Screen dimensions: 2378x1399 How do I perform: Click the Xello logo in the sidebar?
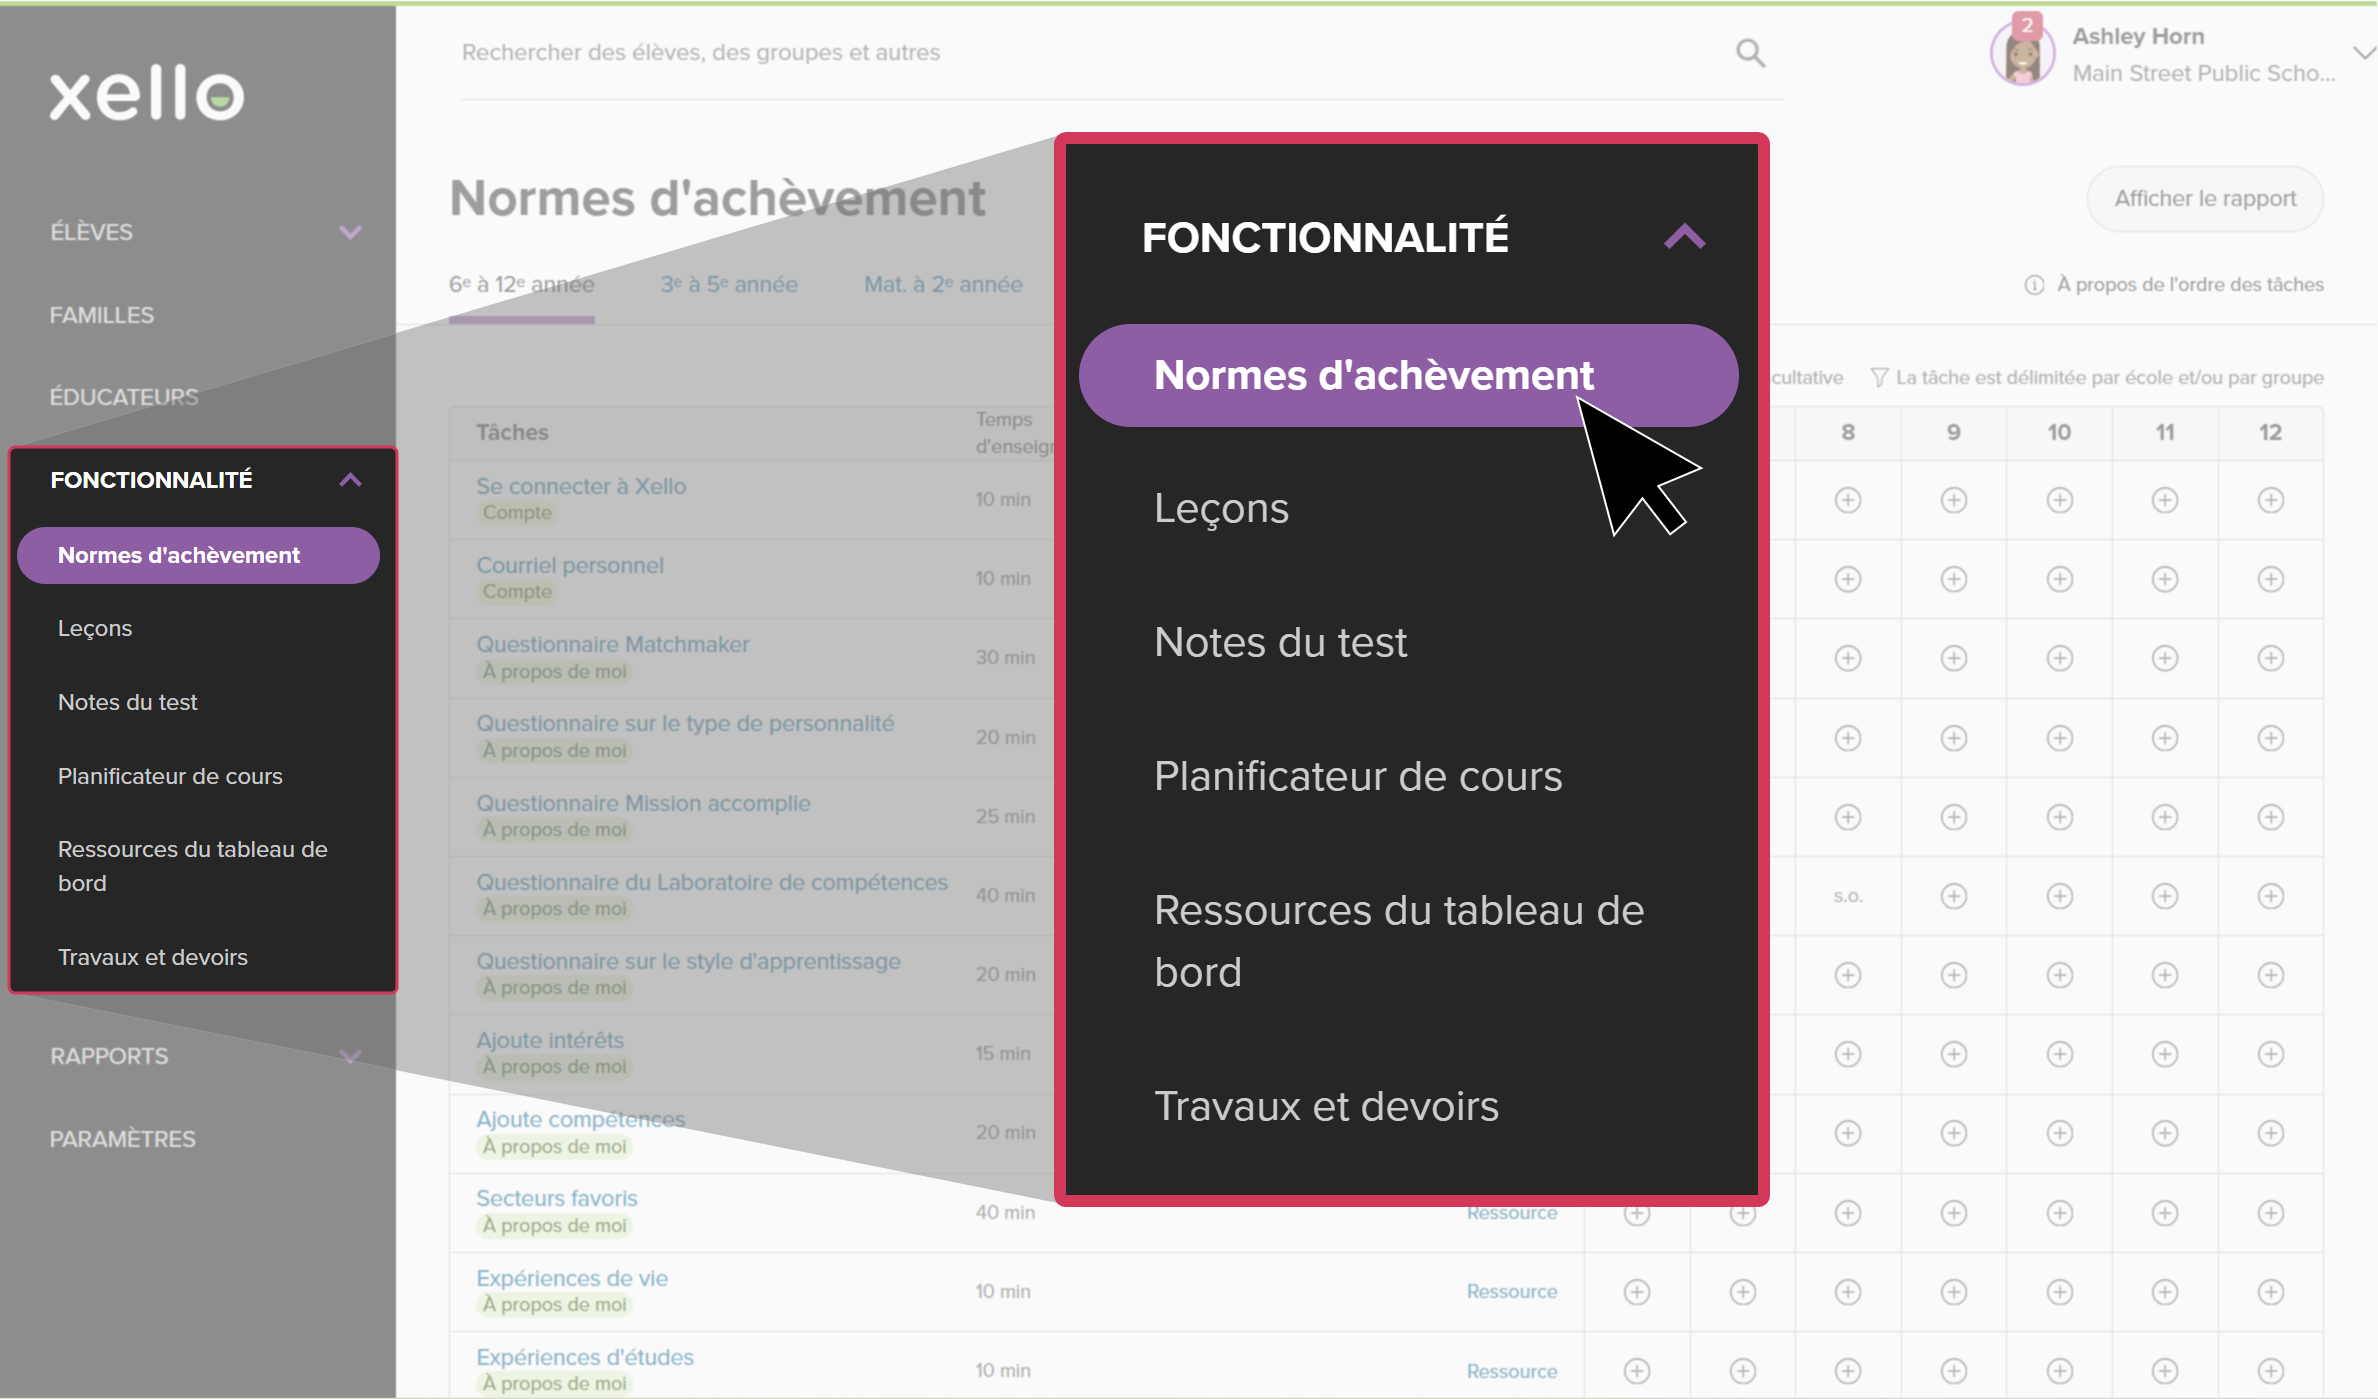[147, 95]
